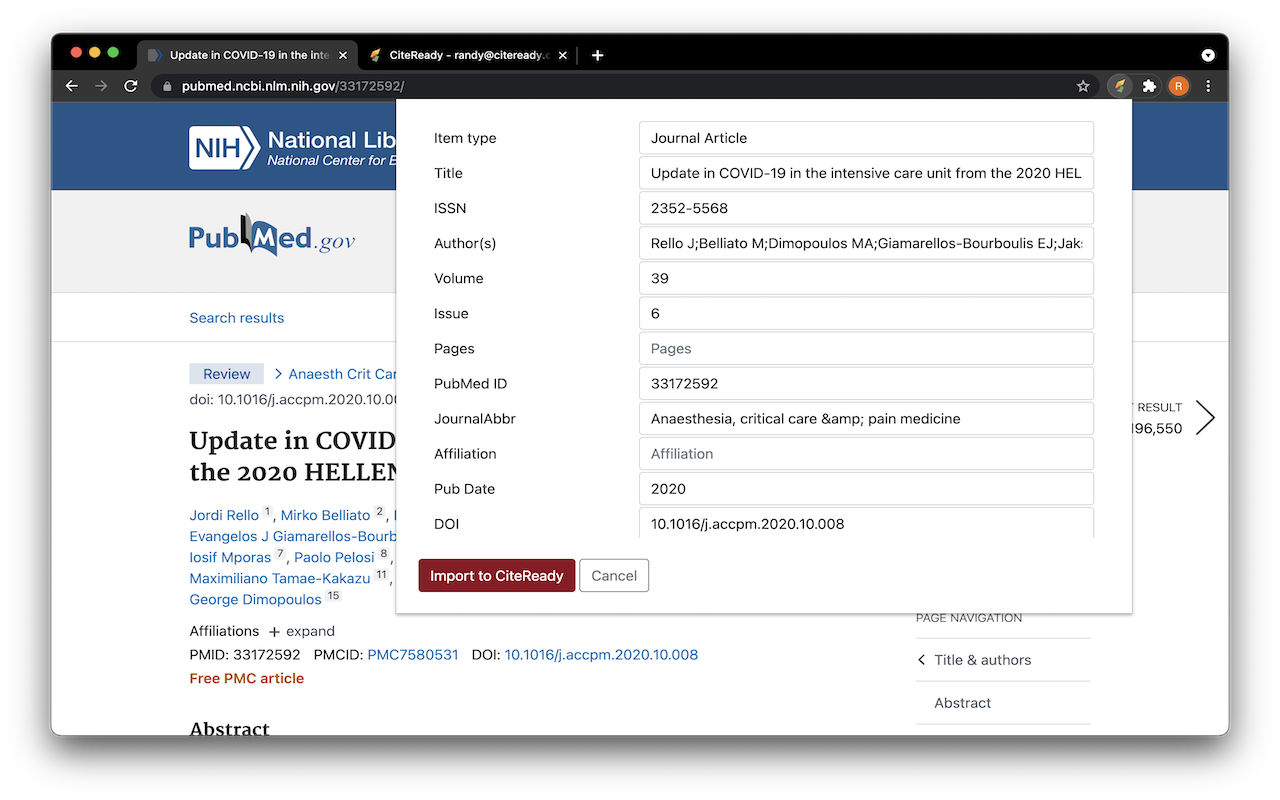Jump to Title & authors in page navigation

coord(982,660)
